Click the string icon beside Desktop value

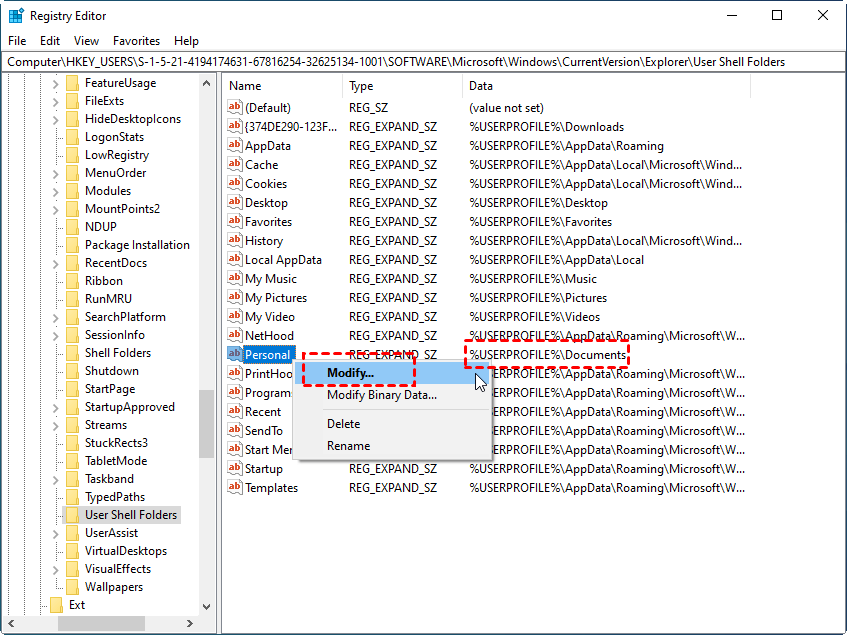[234, 202]
